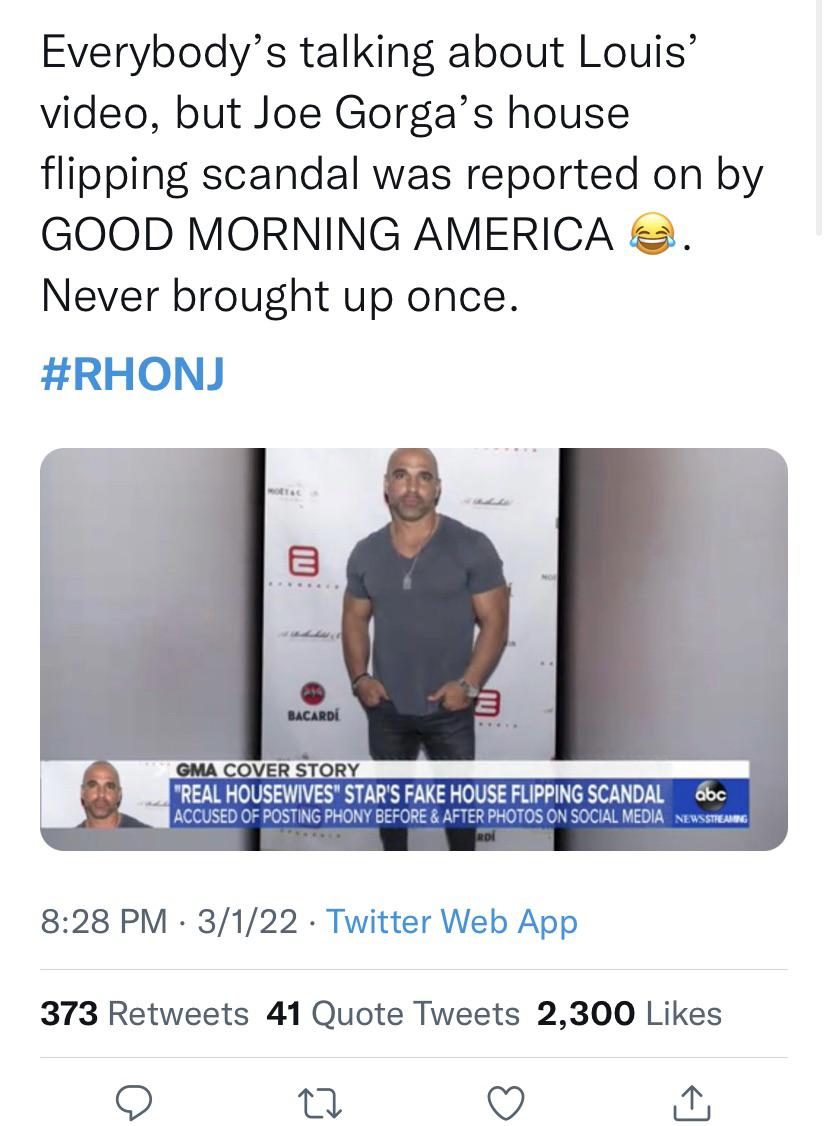Click the "GOOD MORNING AMERICA" tweet text
Screen dimensions: 828x1126
(327, 236)
